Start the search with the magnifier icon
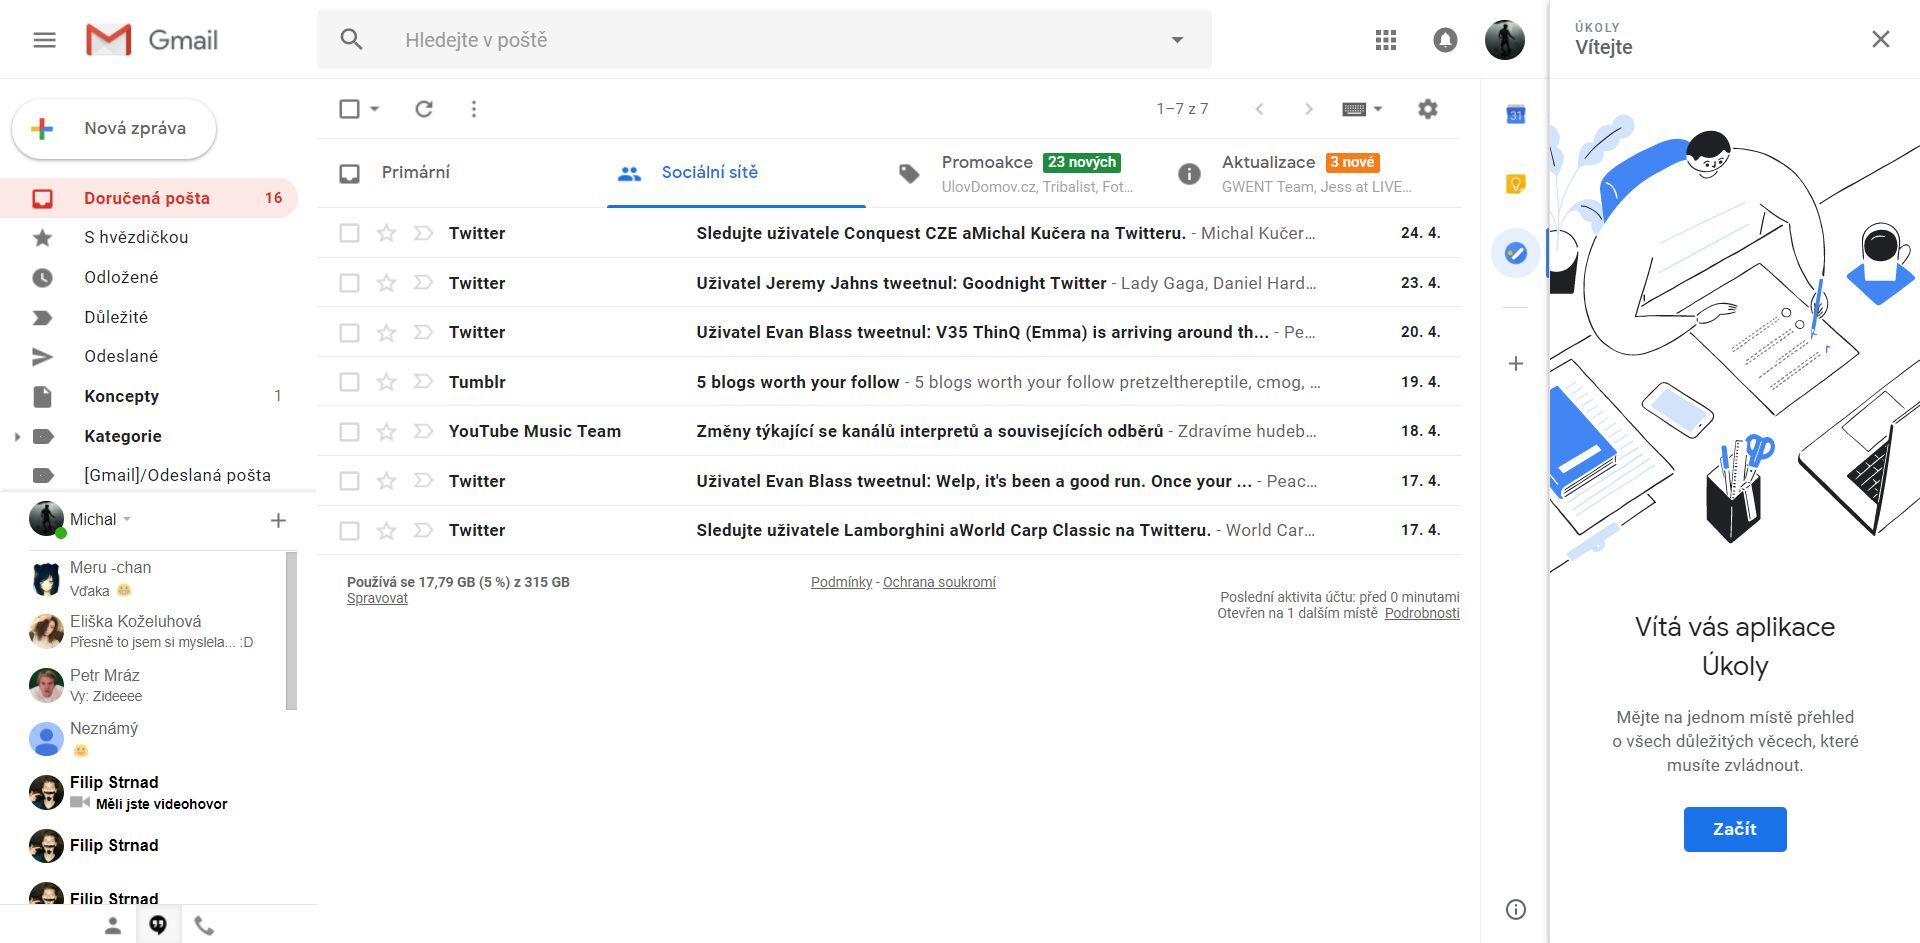Image resolution: width=1920 pixels, height=943 pixels. click(350, 39)
